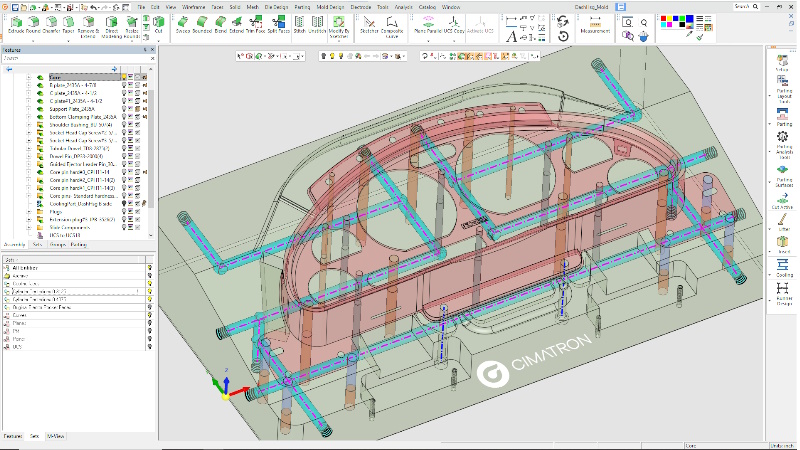Click the Features panel search field
Screen dimensions: 800x450
(x=76, y=59)
